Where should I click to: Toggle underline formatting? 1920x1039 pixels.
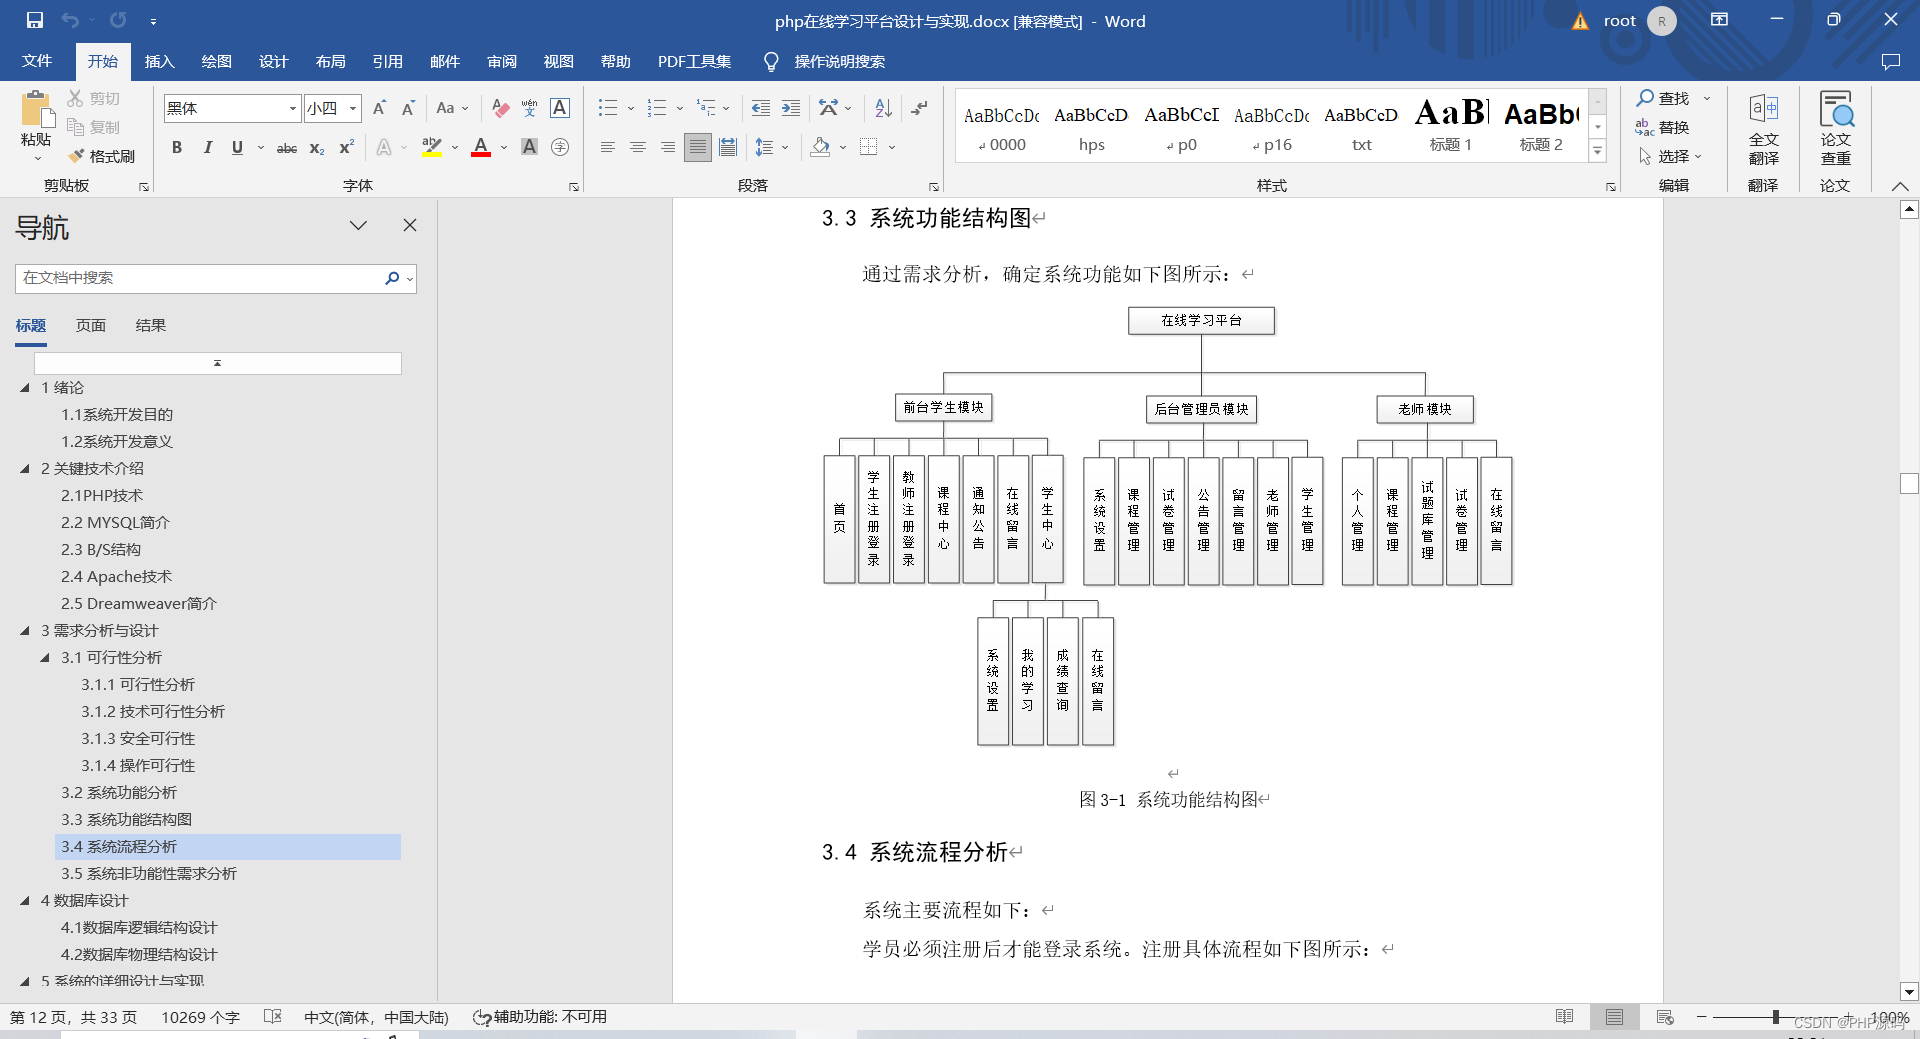pos(237,148)
